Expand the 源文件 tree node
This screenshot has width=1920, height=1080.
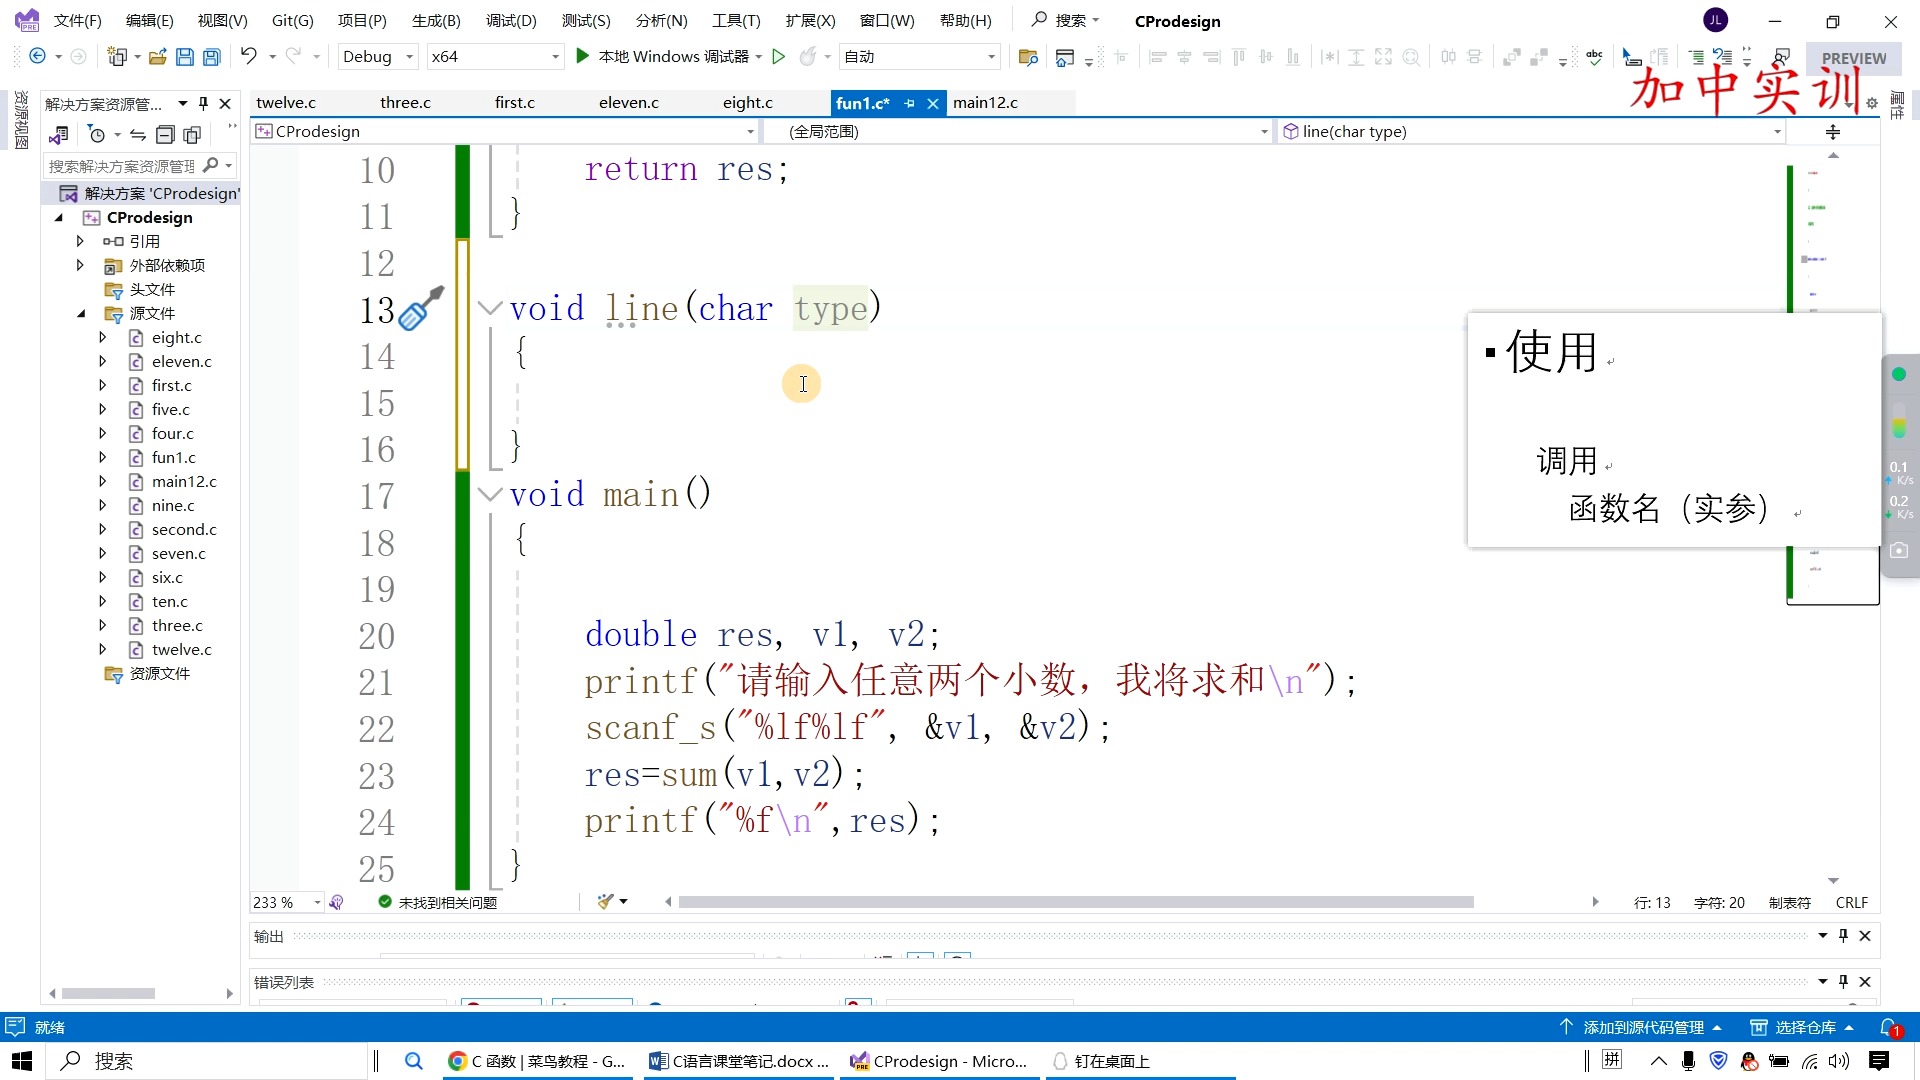tap(83, 313)
